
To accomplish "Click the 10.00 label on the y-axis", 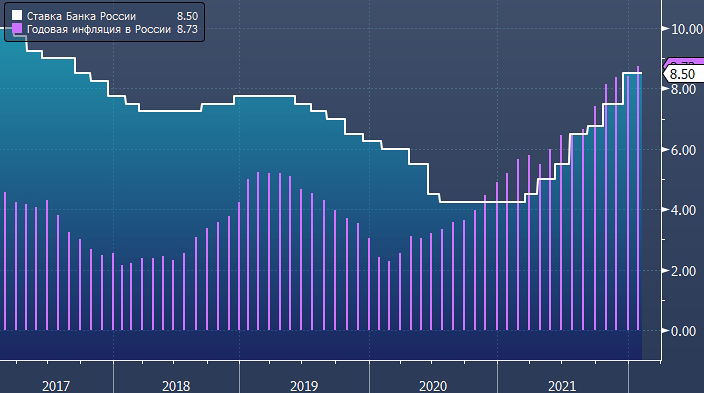I will point(687,29).
